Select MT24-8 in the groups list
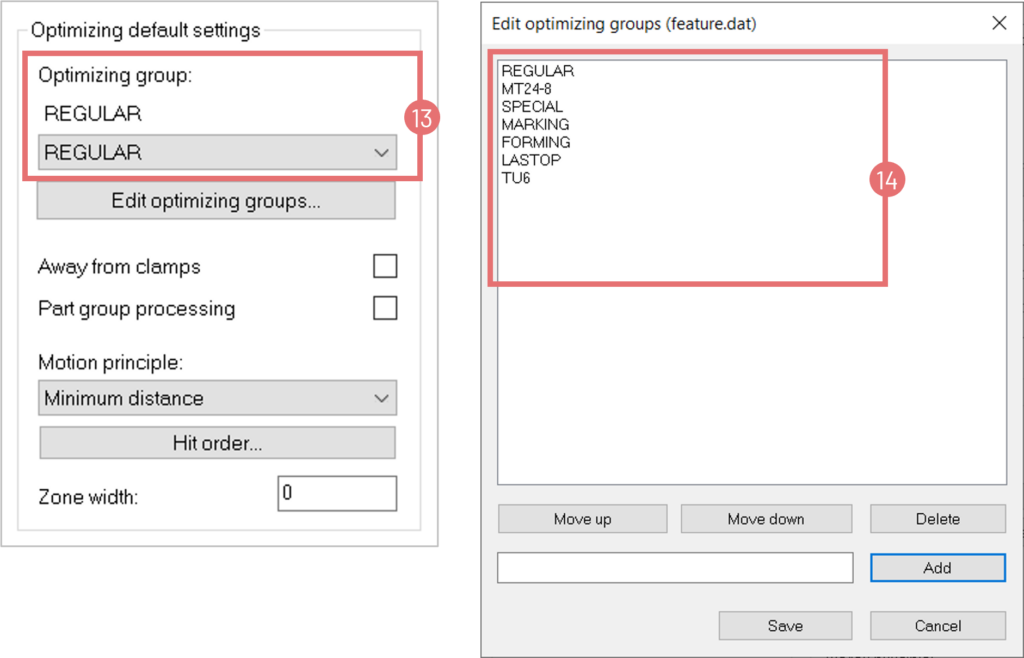 (527, 89)
